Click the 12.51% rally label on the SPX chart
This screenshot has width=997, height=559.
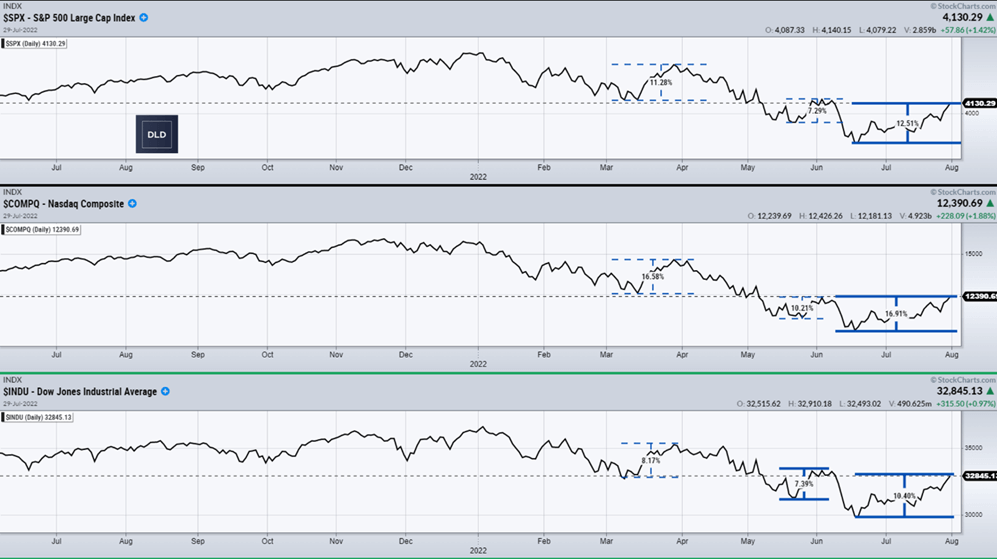tap(907, 123)
